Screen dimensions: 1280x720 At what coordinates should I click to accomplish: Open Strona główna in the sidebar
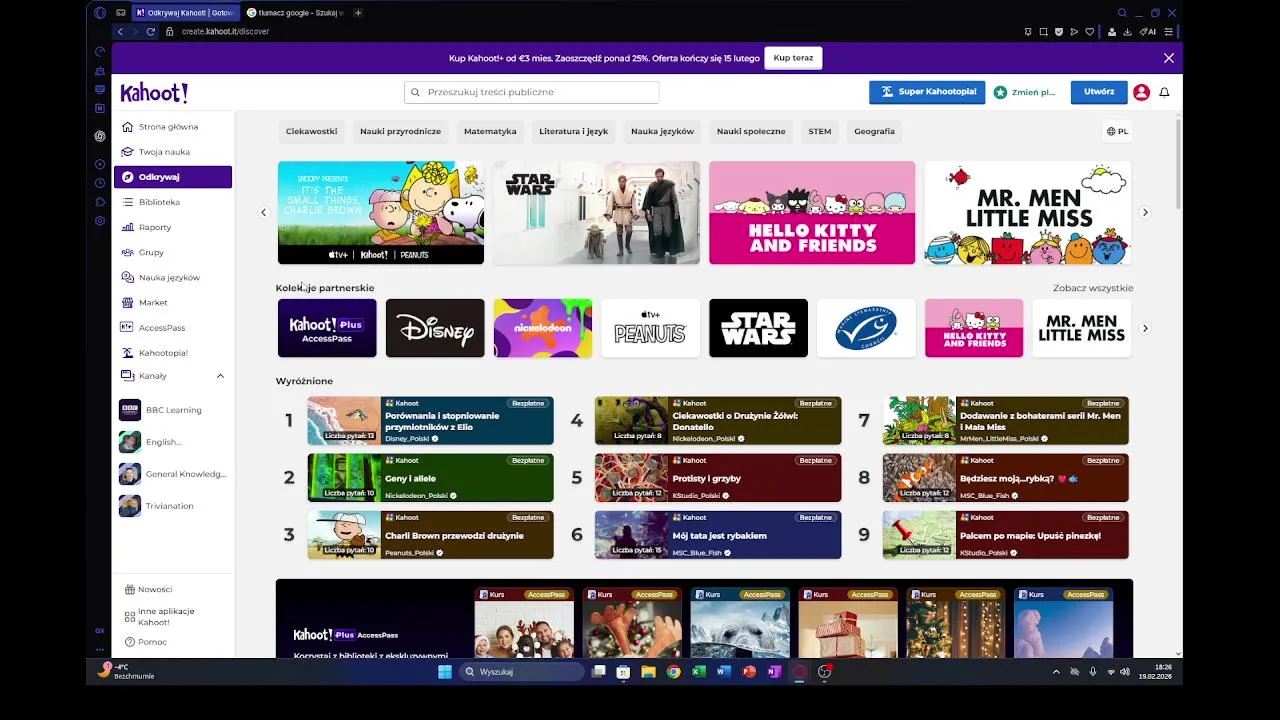coord(172,127)
